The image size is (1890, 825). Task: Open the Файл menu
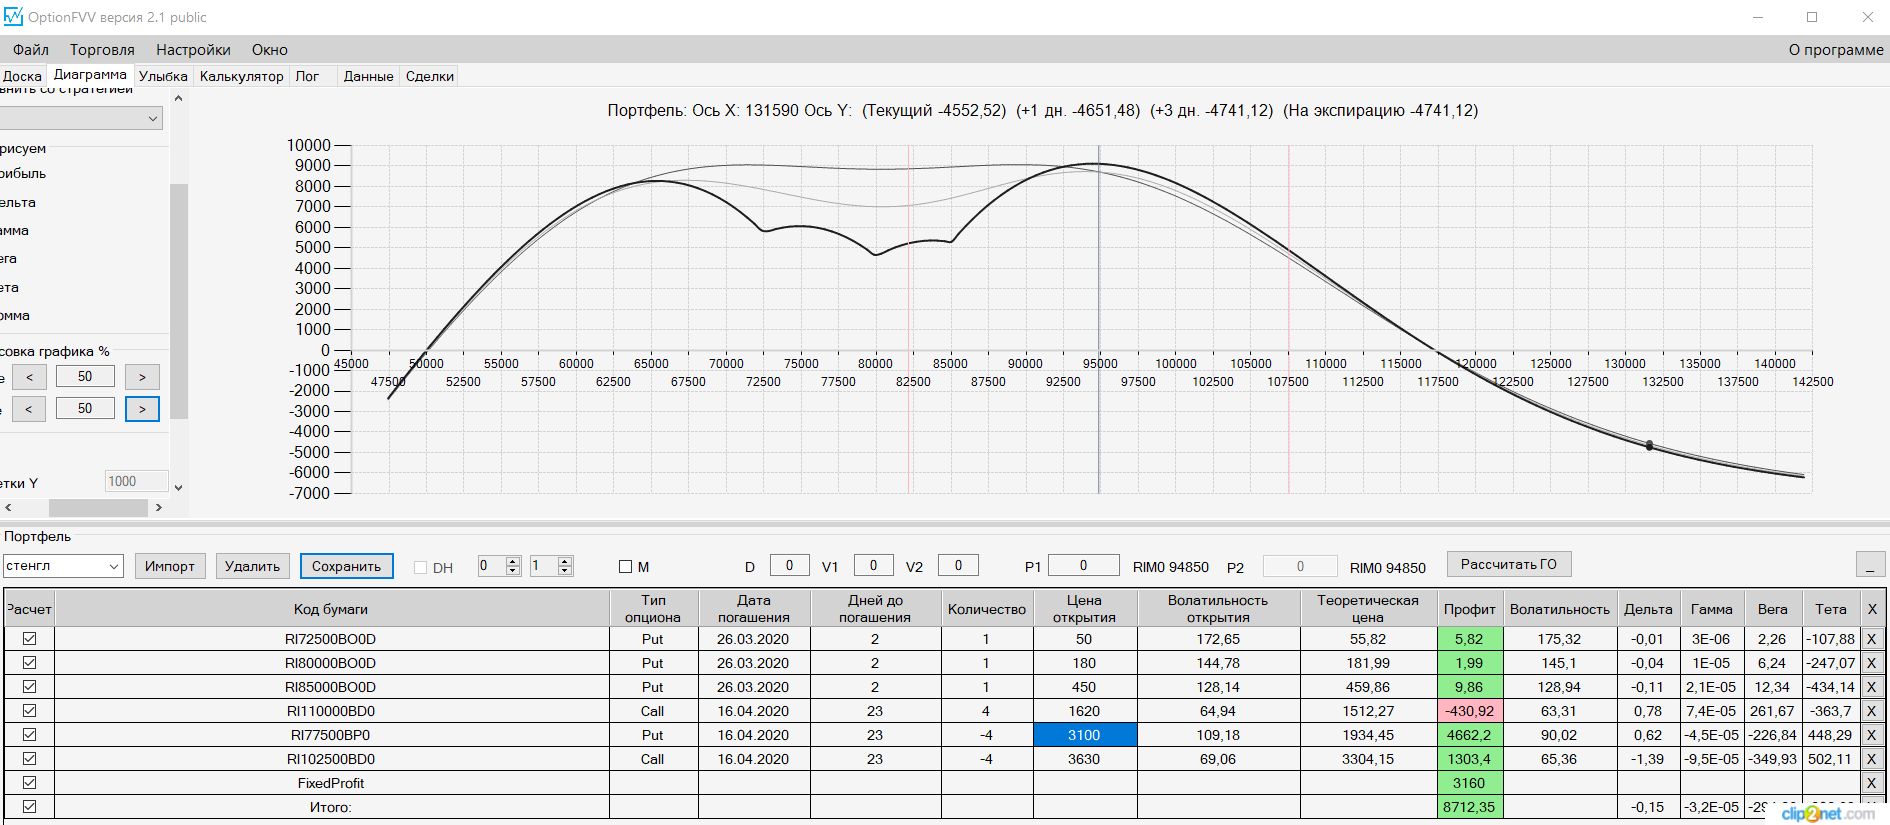click(x=31, y=50)
